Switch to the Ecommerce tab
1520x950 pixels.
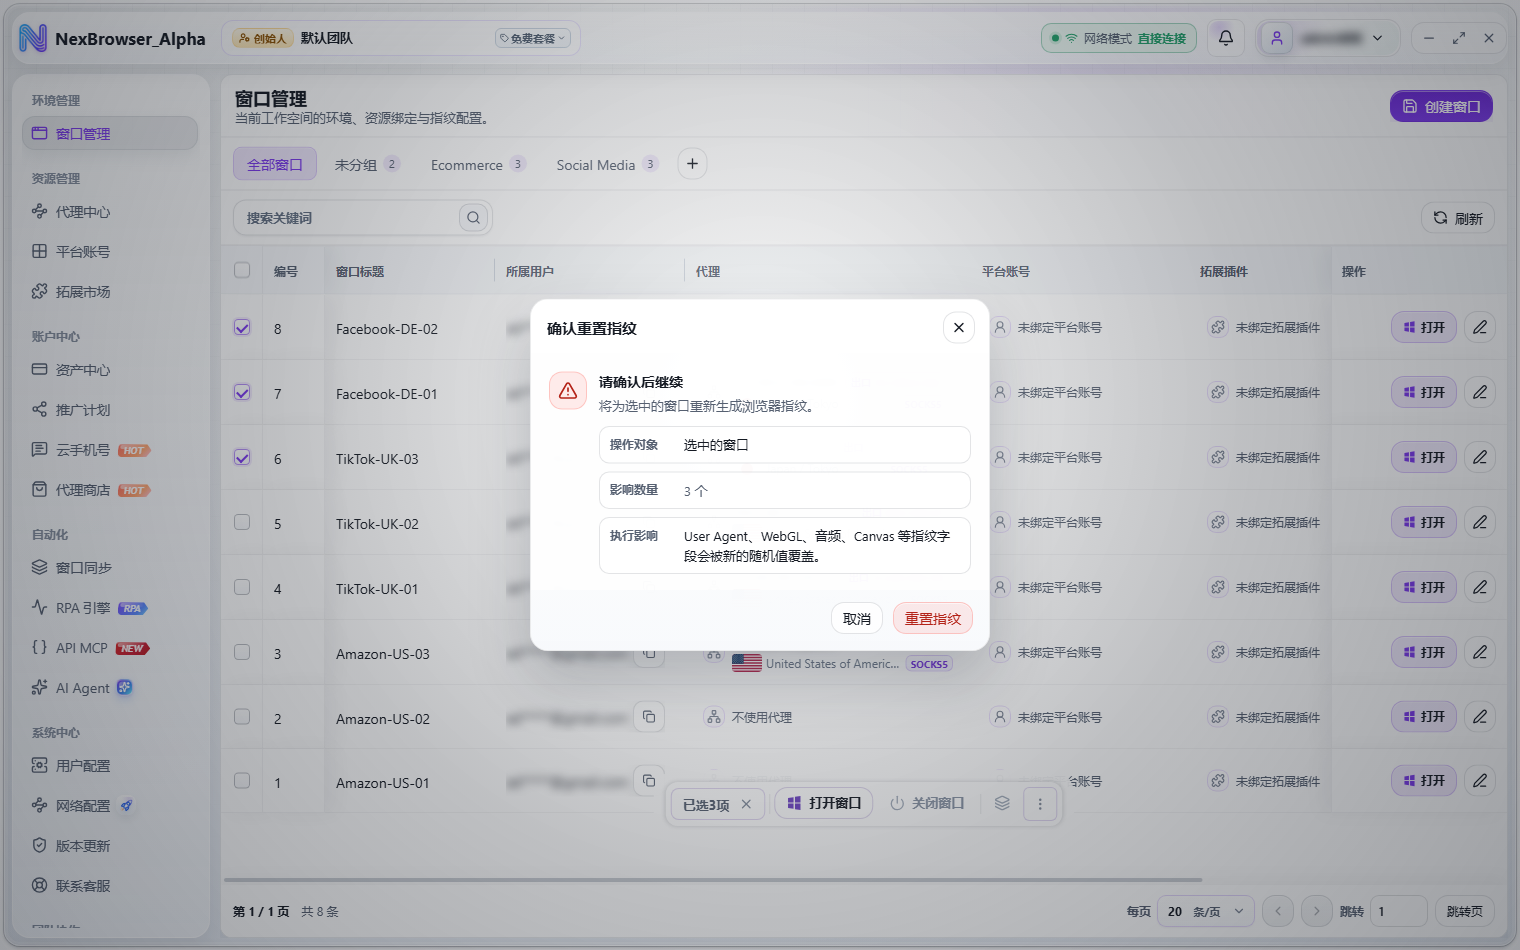click(x=477, y=164)
